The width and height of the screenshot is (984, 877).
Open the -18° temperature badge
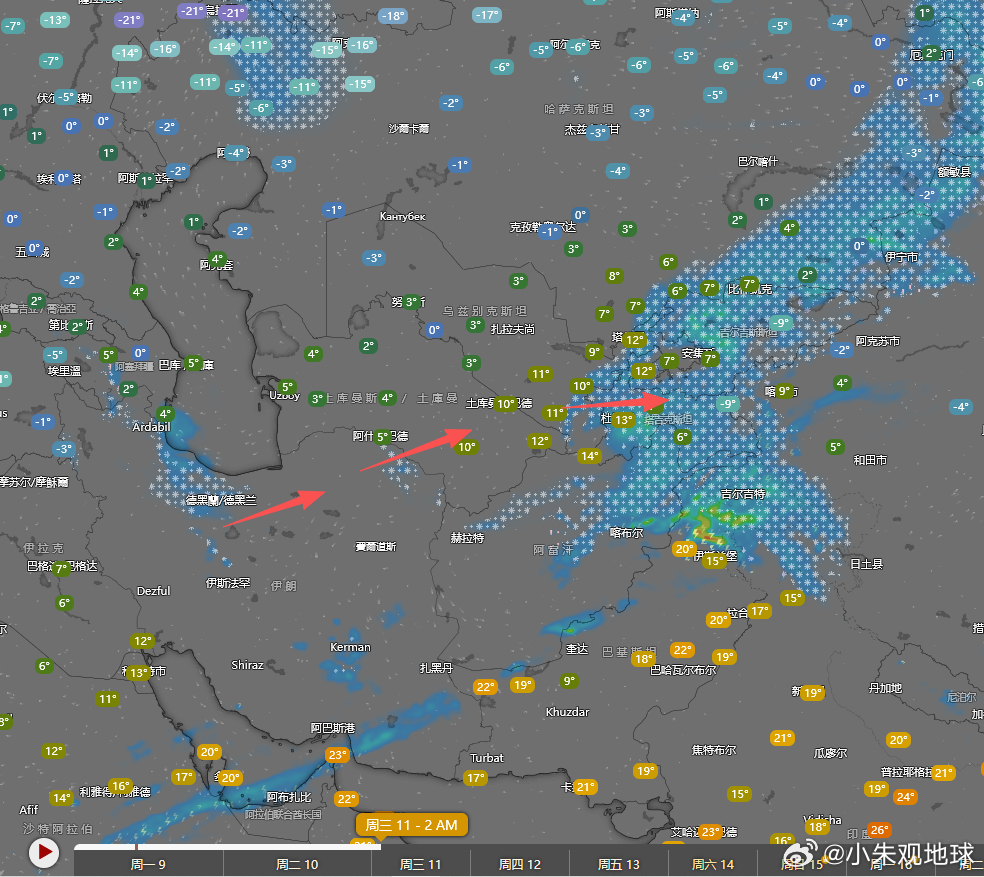point(393,16)
